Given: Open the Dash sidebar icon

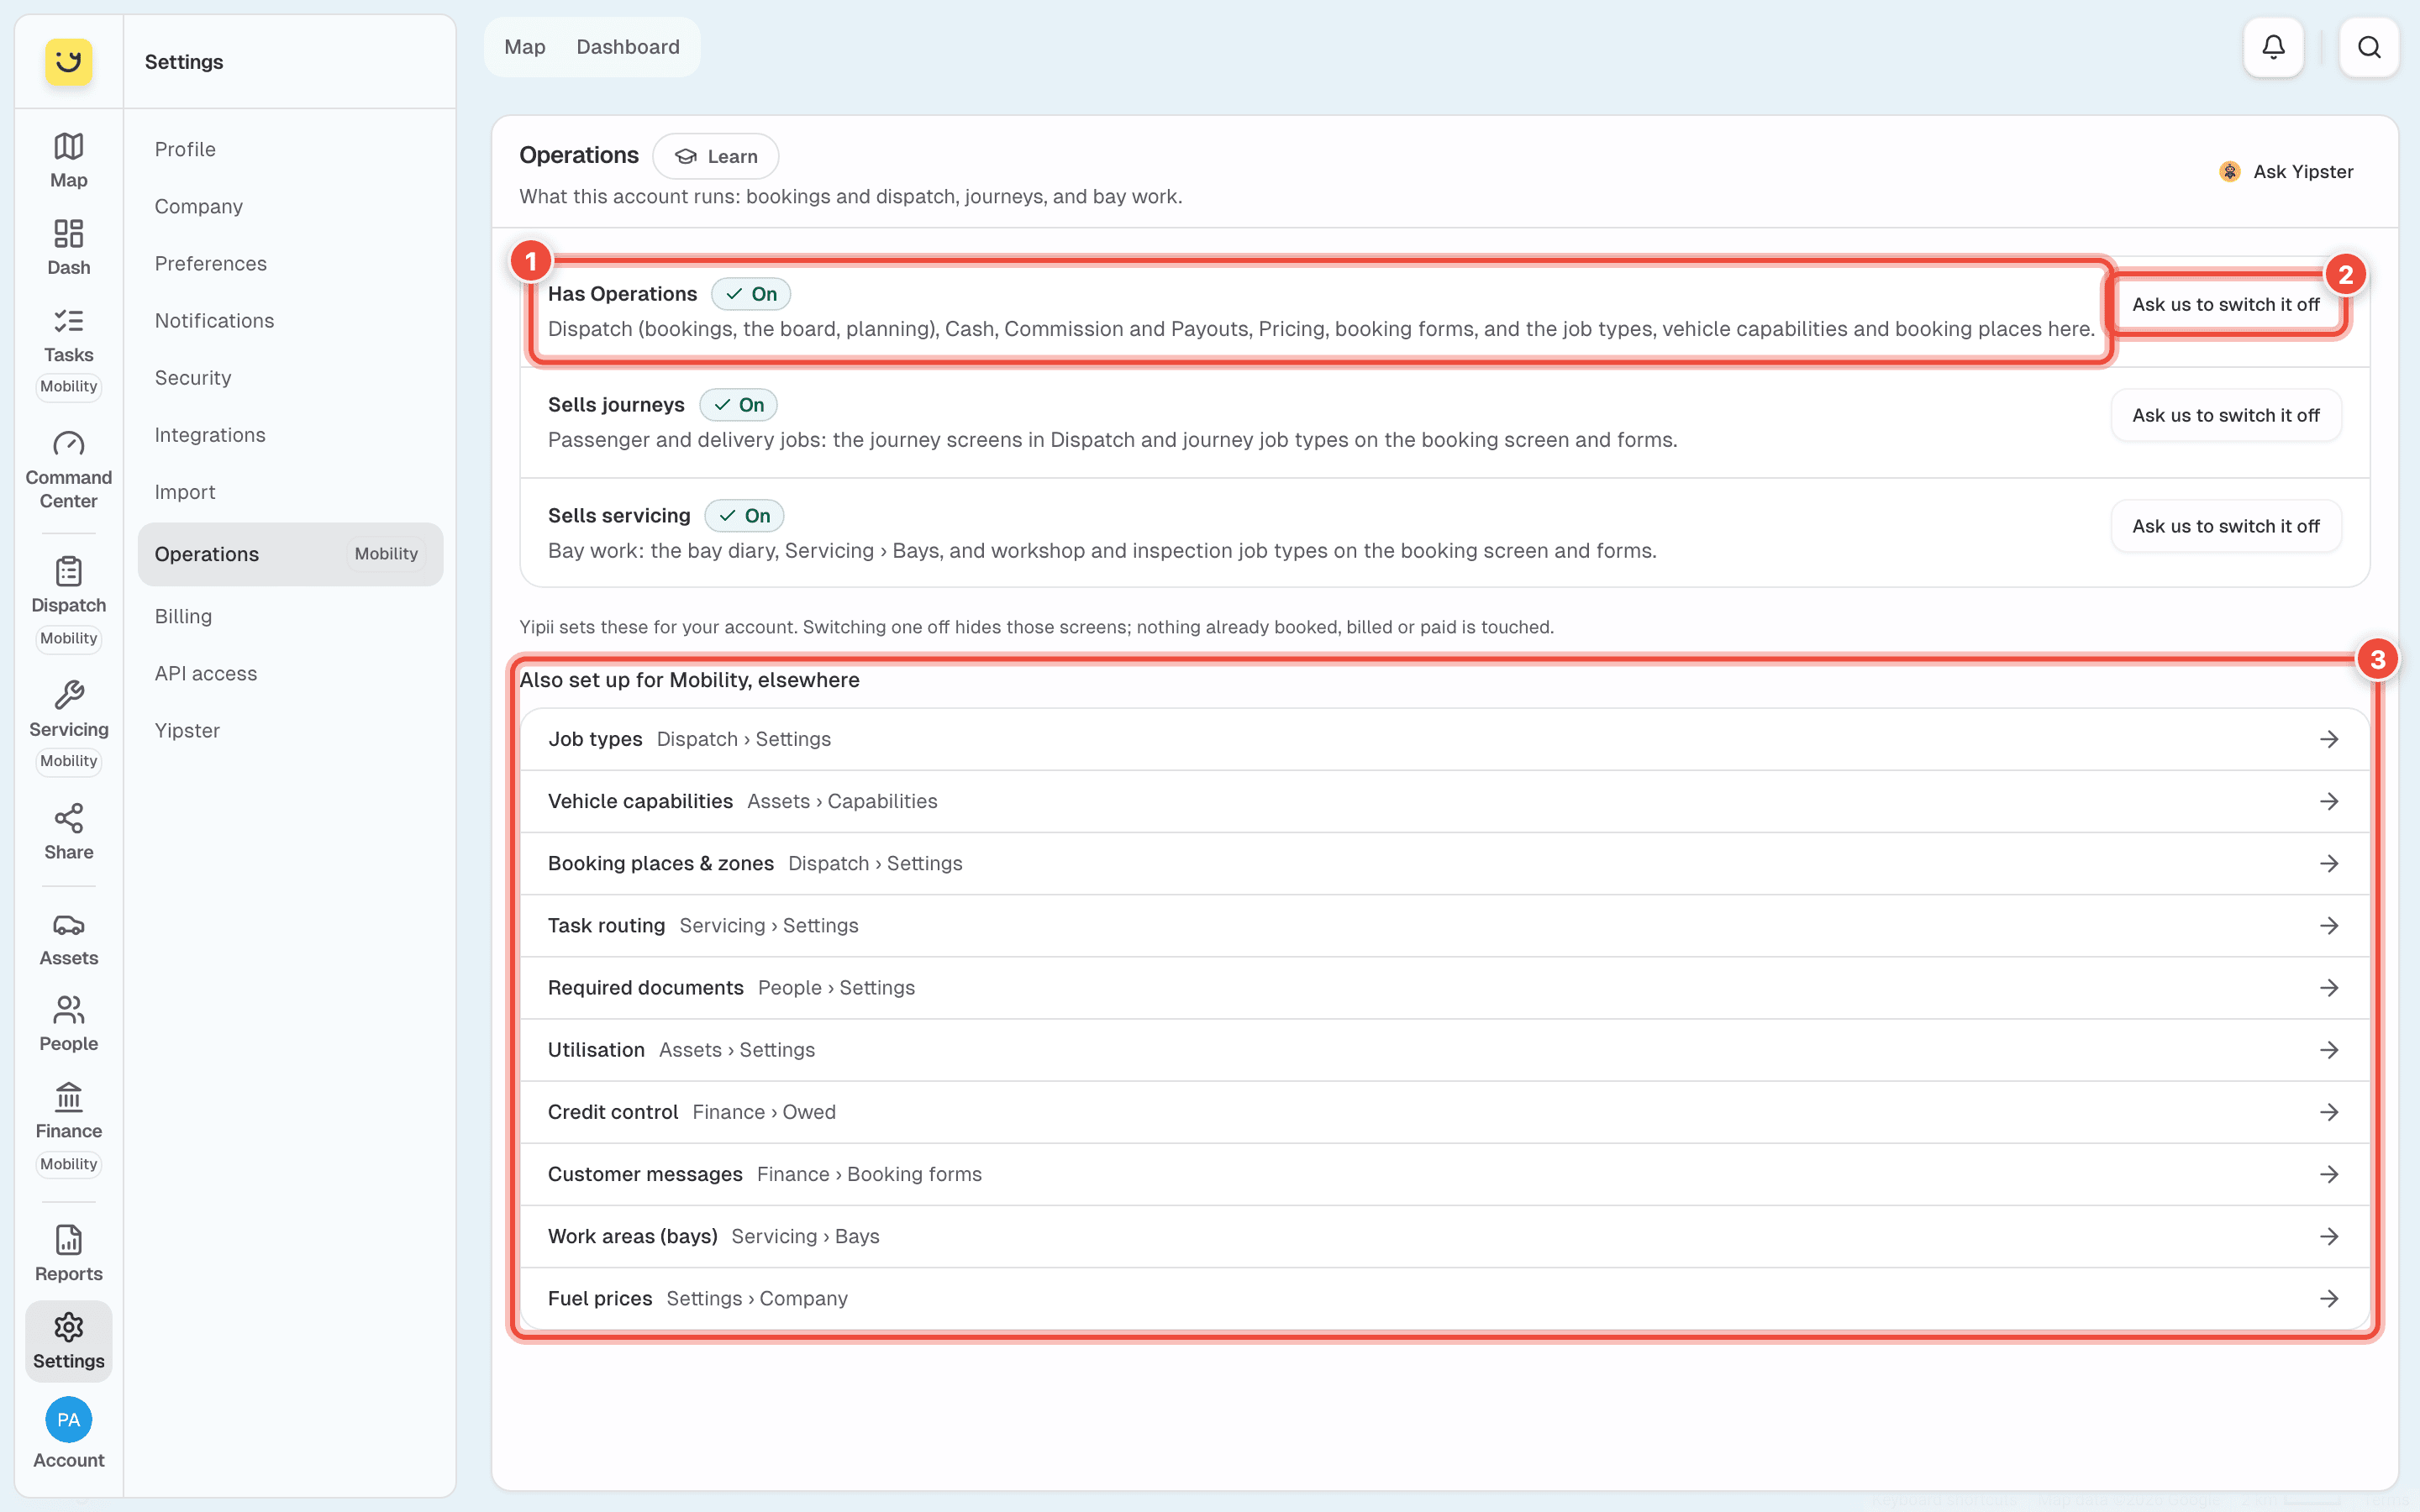Looking at the screenshot, I should pyautogui.click(x=68, y=247).
